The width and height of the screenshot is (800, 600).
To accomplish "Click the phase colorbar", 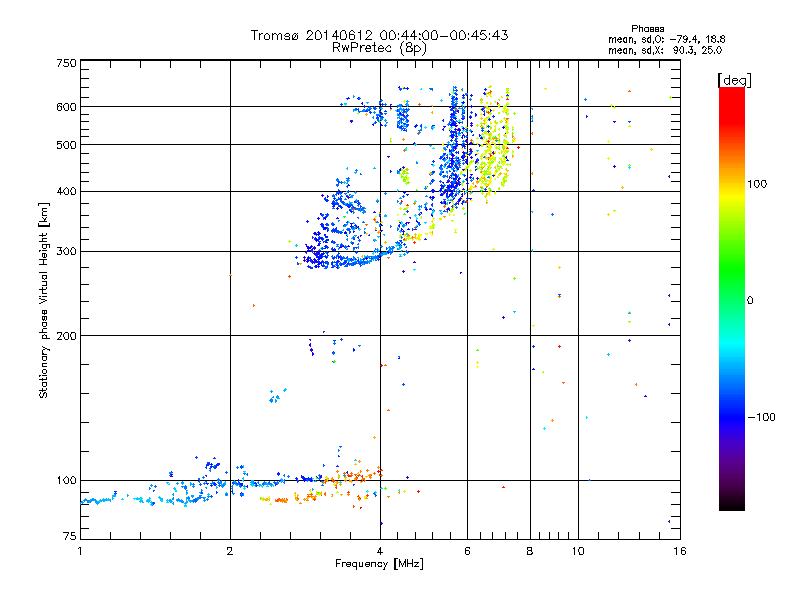I will point(732,298).
